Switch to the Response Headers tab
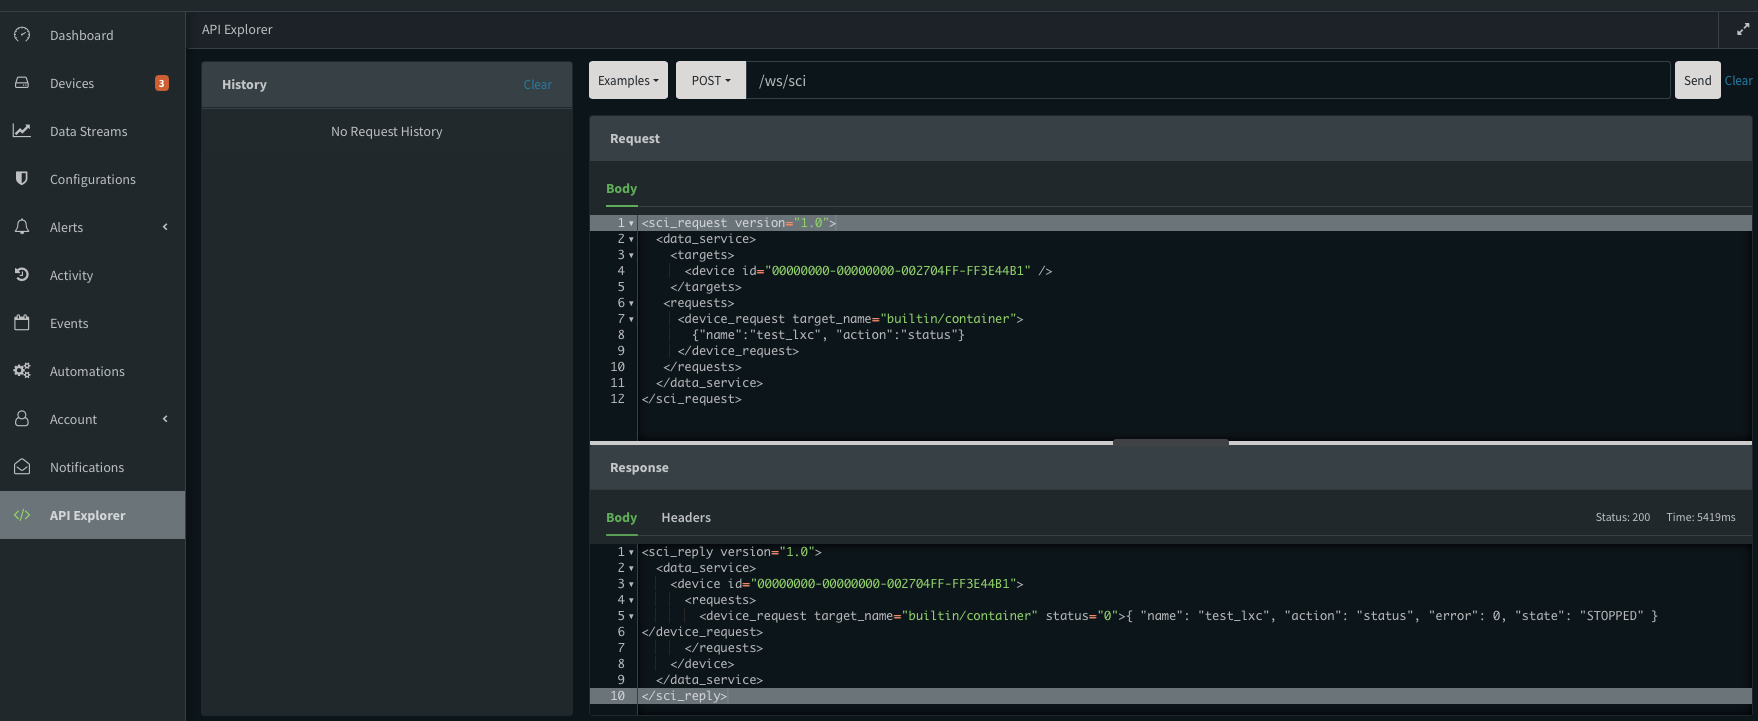Viewport: 1758px width, 721px height. 686,517
